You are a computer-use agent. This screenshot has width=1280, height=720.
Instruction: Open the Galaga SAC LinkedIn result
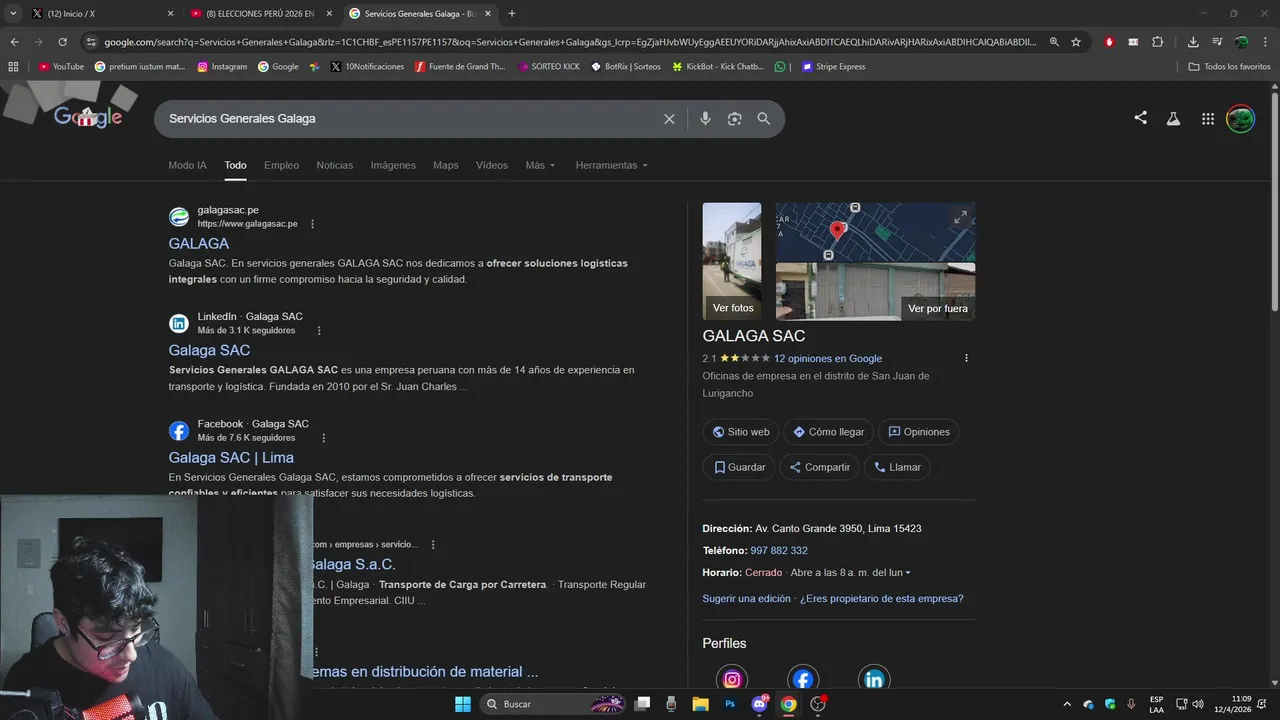point(209,350)
